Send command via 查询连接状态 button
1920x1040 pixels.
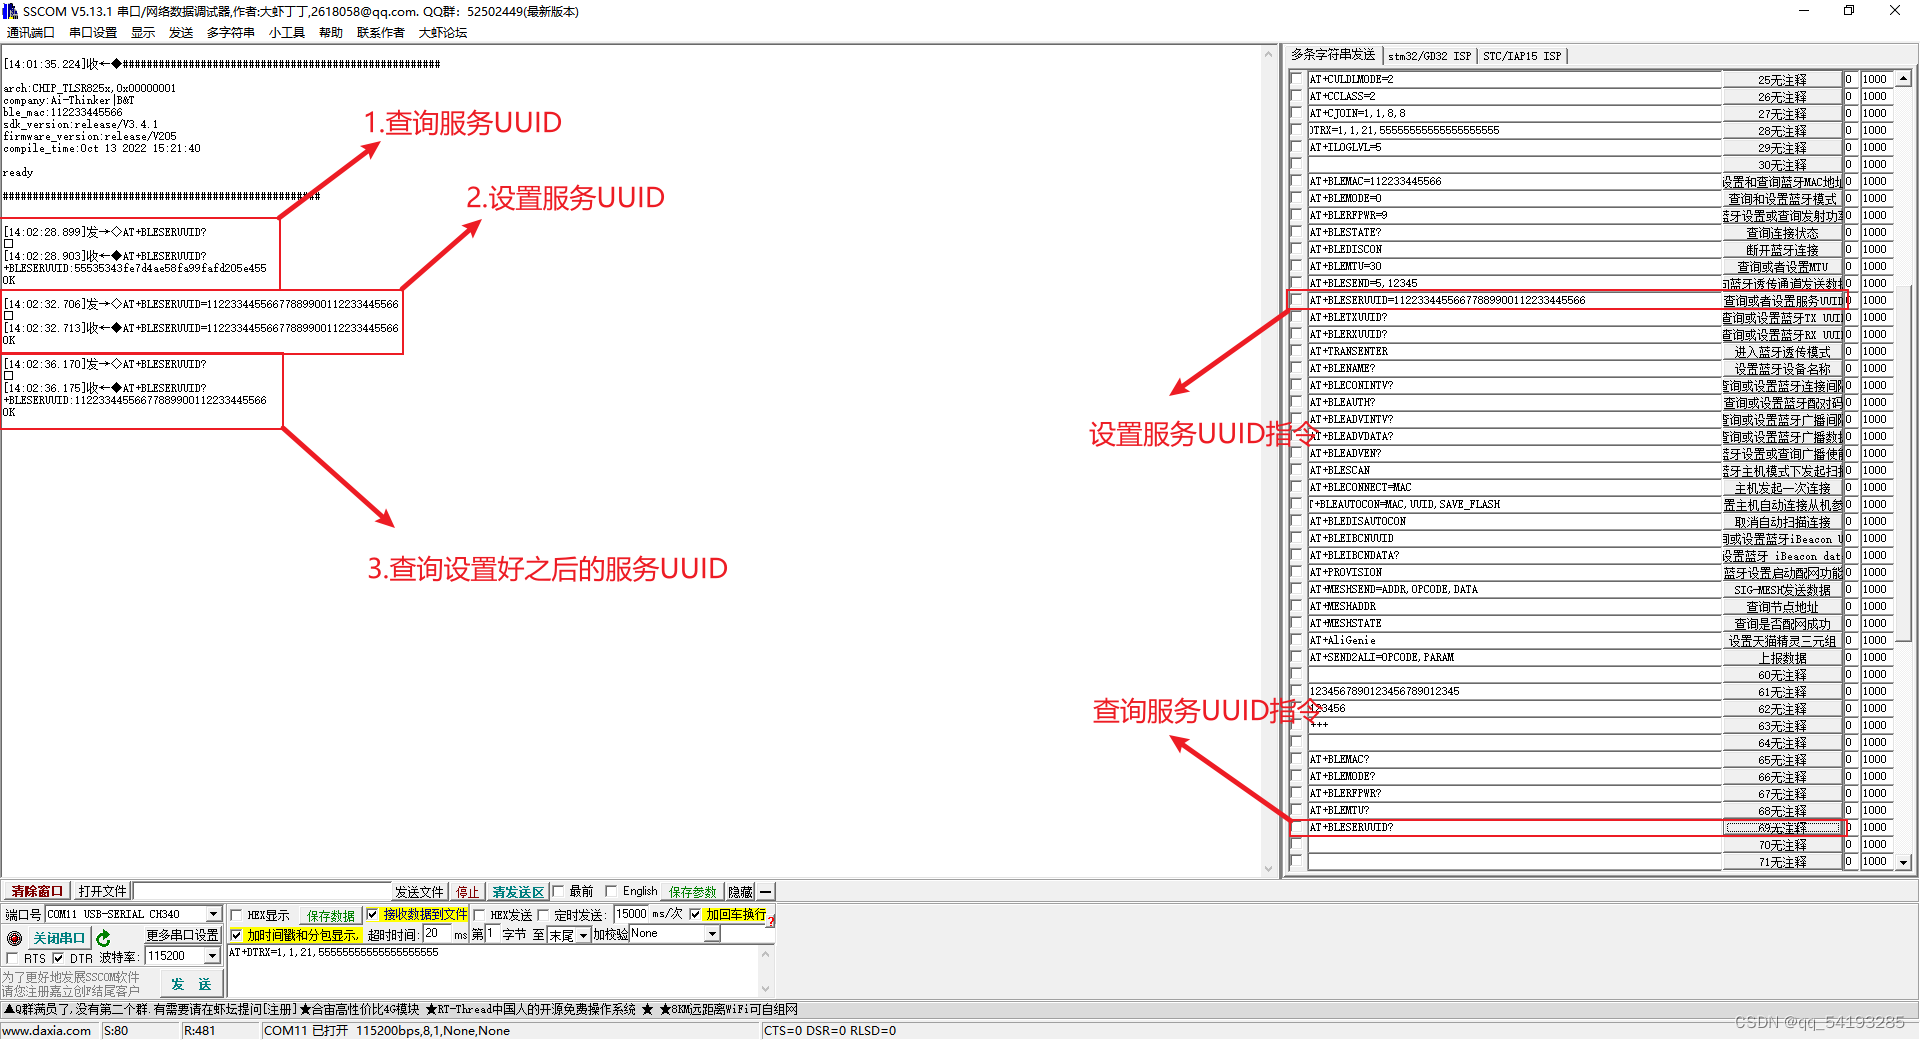1782,233
